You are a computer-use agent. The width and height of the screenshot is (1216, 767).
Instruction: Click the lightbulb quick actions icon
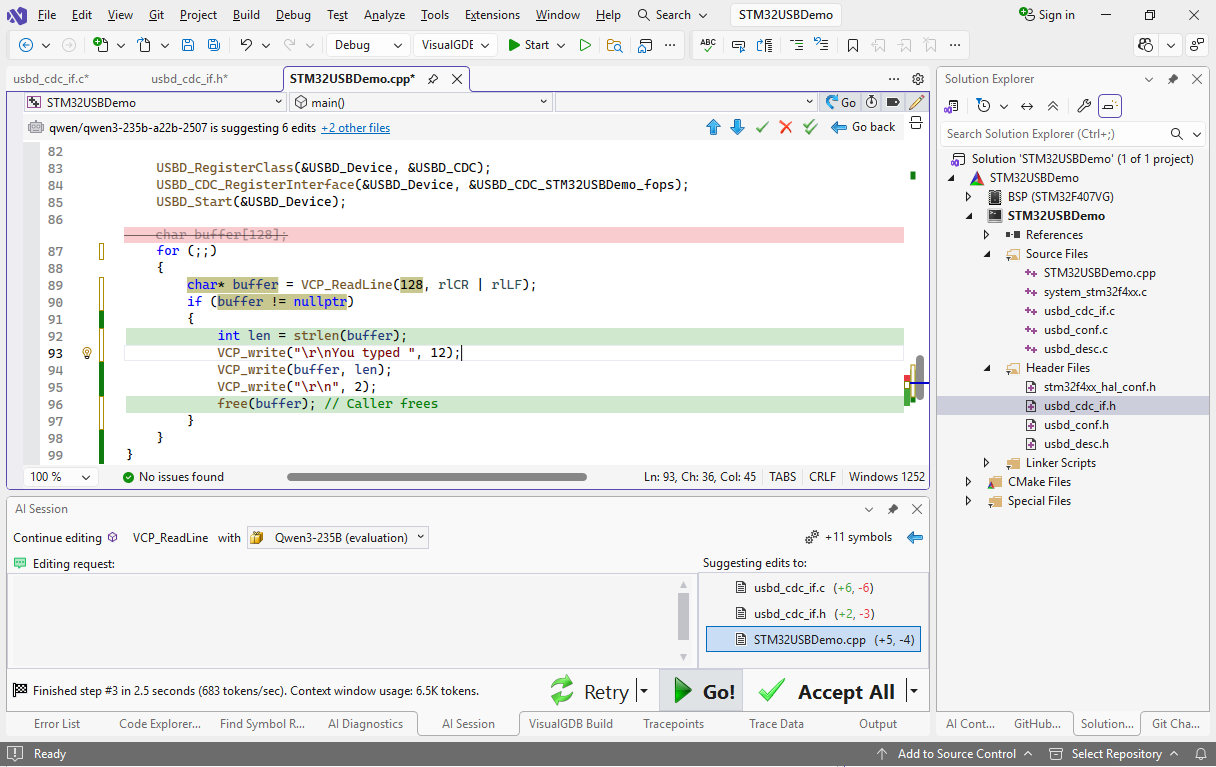click(x=87, y=353)
